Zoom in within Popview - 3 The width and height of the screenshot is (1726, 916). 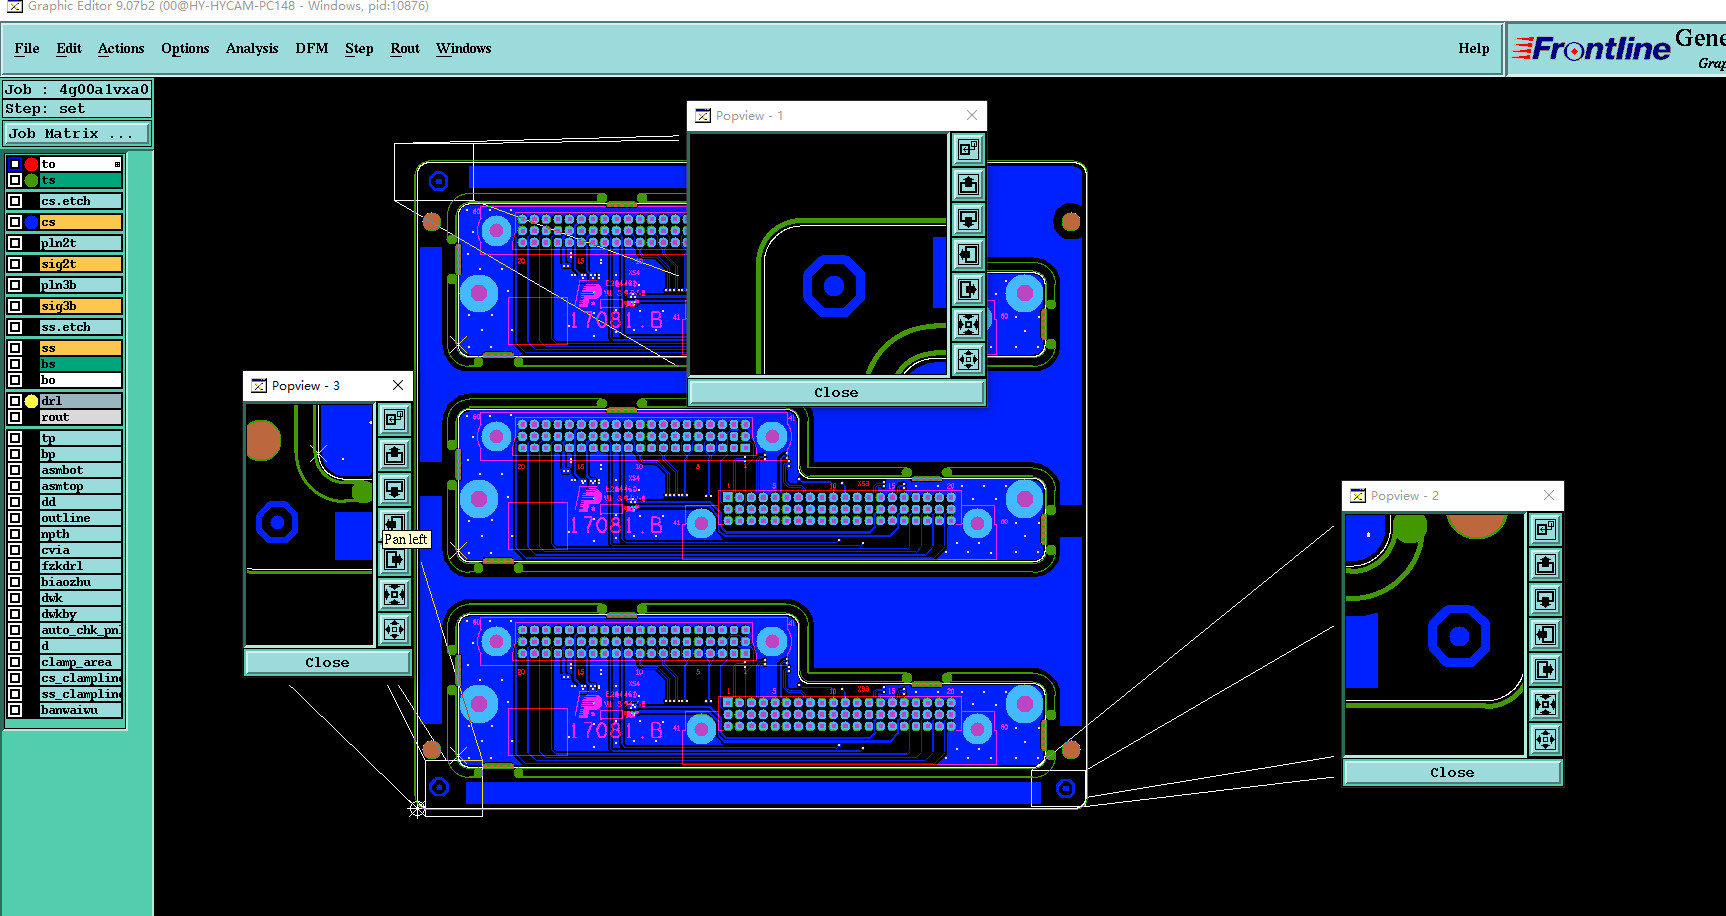point(394,594)
